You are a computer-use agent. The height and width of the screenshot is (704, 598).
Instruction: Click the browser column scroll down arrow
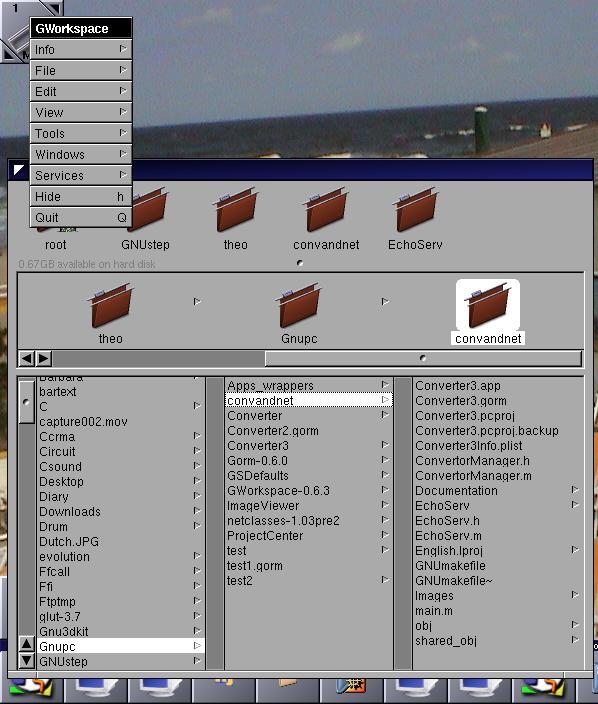tap(26, 661)
